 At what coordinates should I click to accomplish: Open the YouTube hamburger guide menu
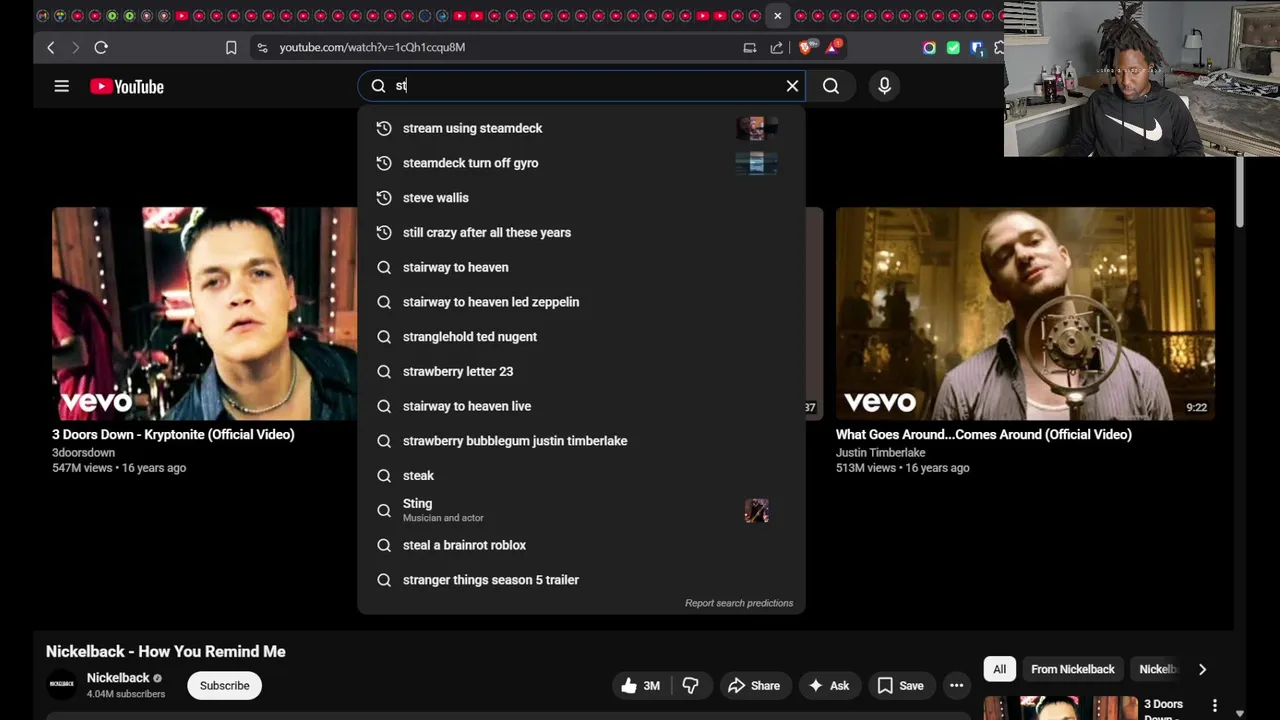click(61, 86)
